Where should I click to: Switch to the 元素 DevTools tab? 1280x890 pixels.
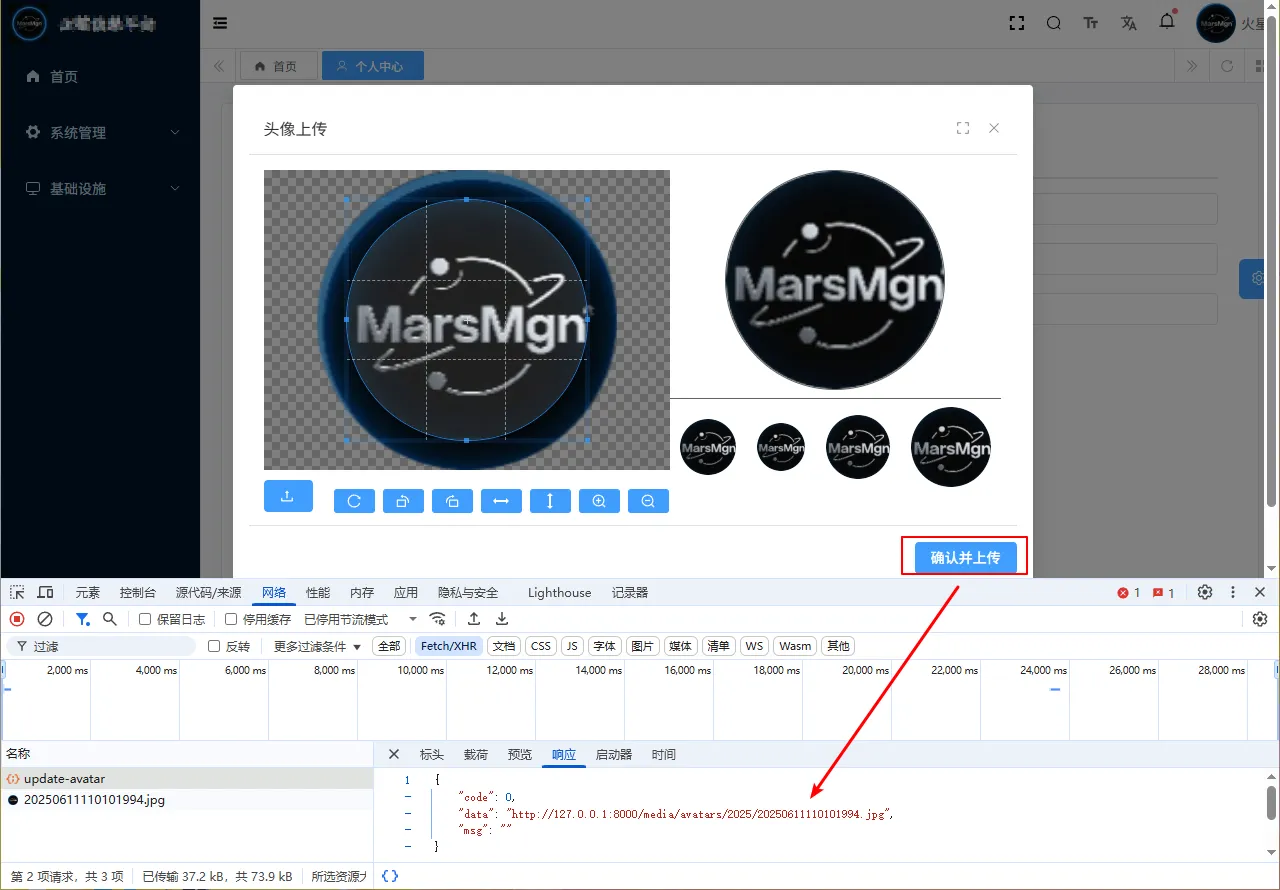pyautogui.click(x=88, y=592)
